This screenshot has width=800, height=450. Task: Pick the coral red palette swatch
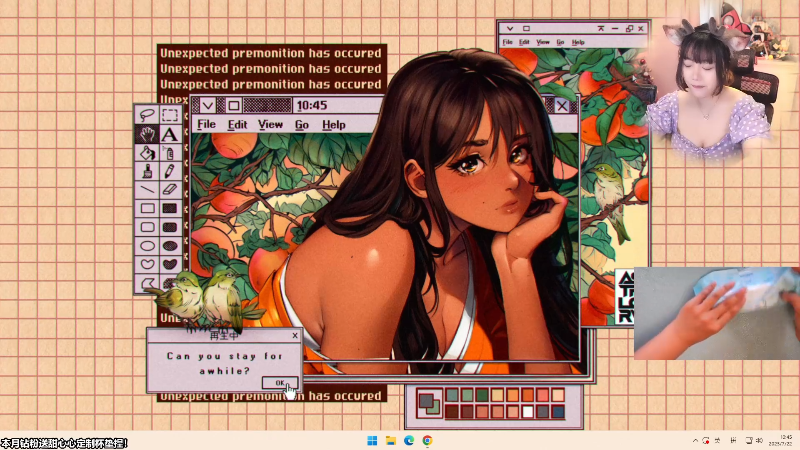point(543,394)
